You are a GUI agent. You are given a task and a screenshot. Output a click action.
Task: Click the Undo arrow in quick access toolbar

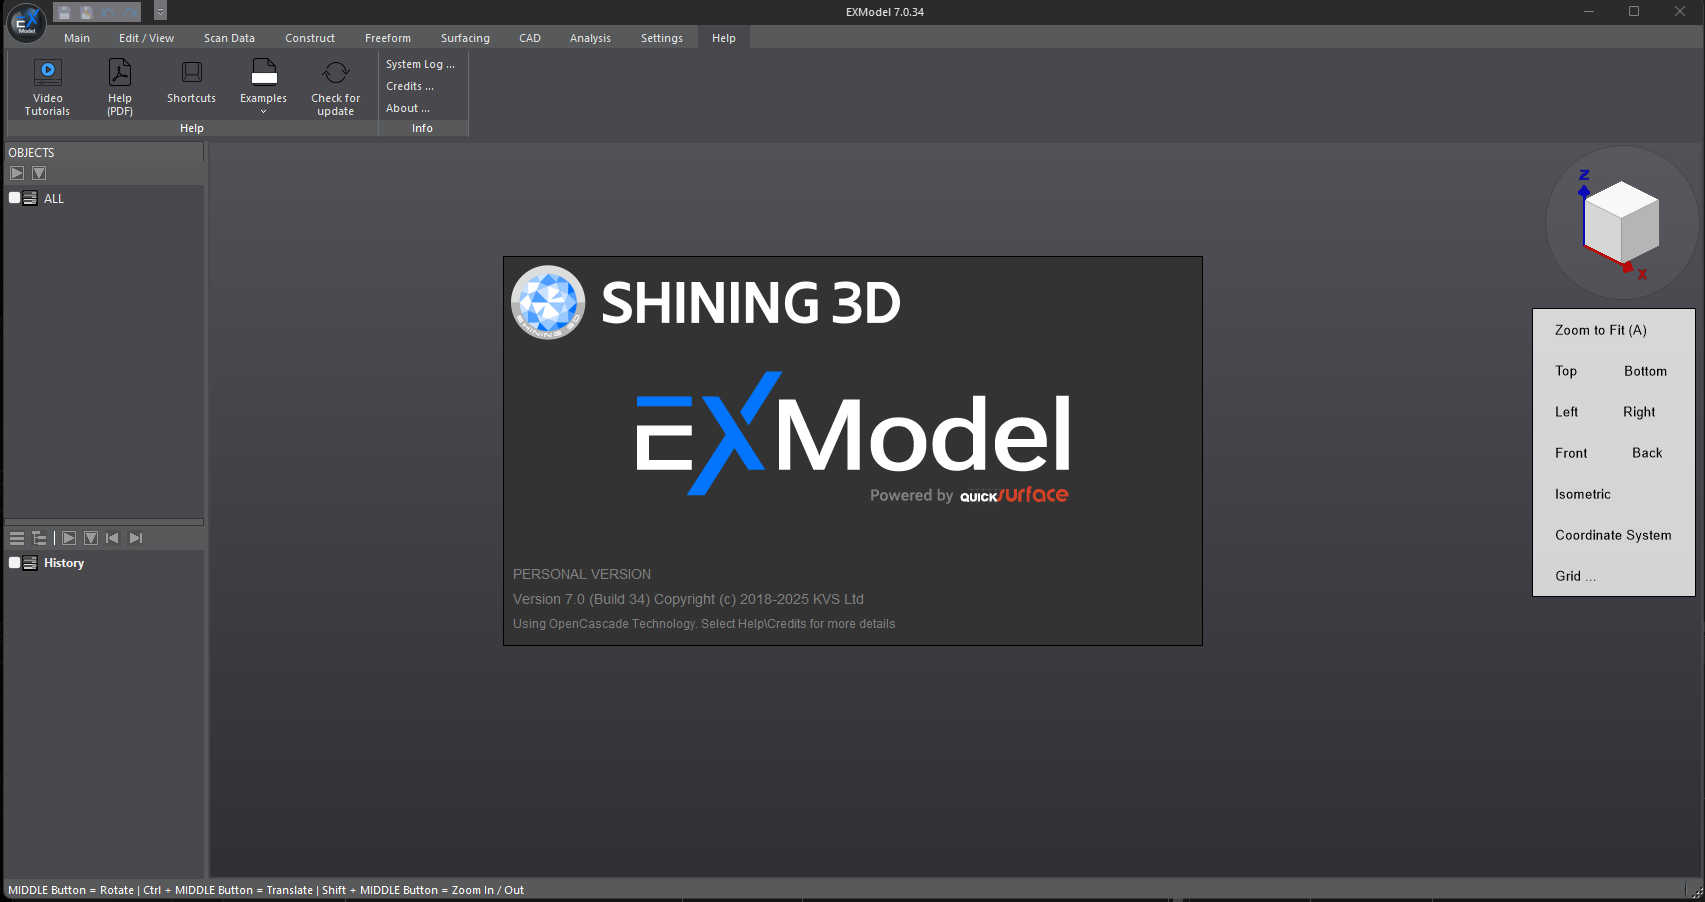108,12
